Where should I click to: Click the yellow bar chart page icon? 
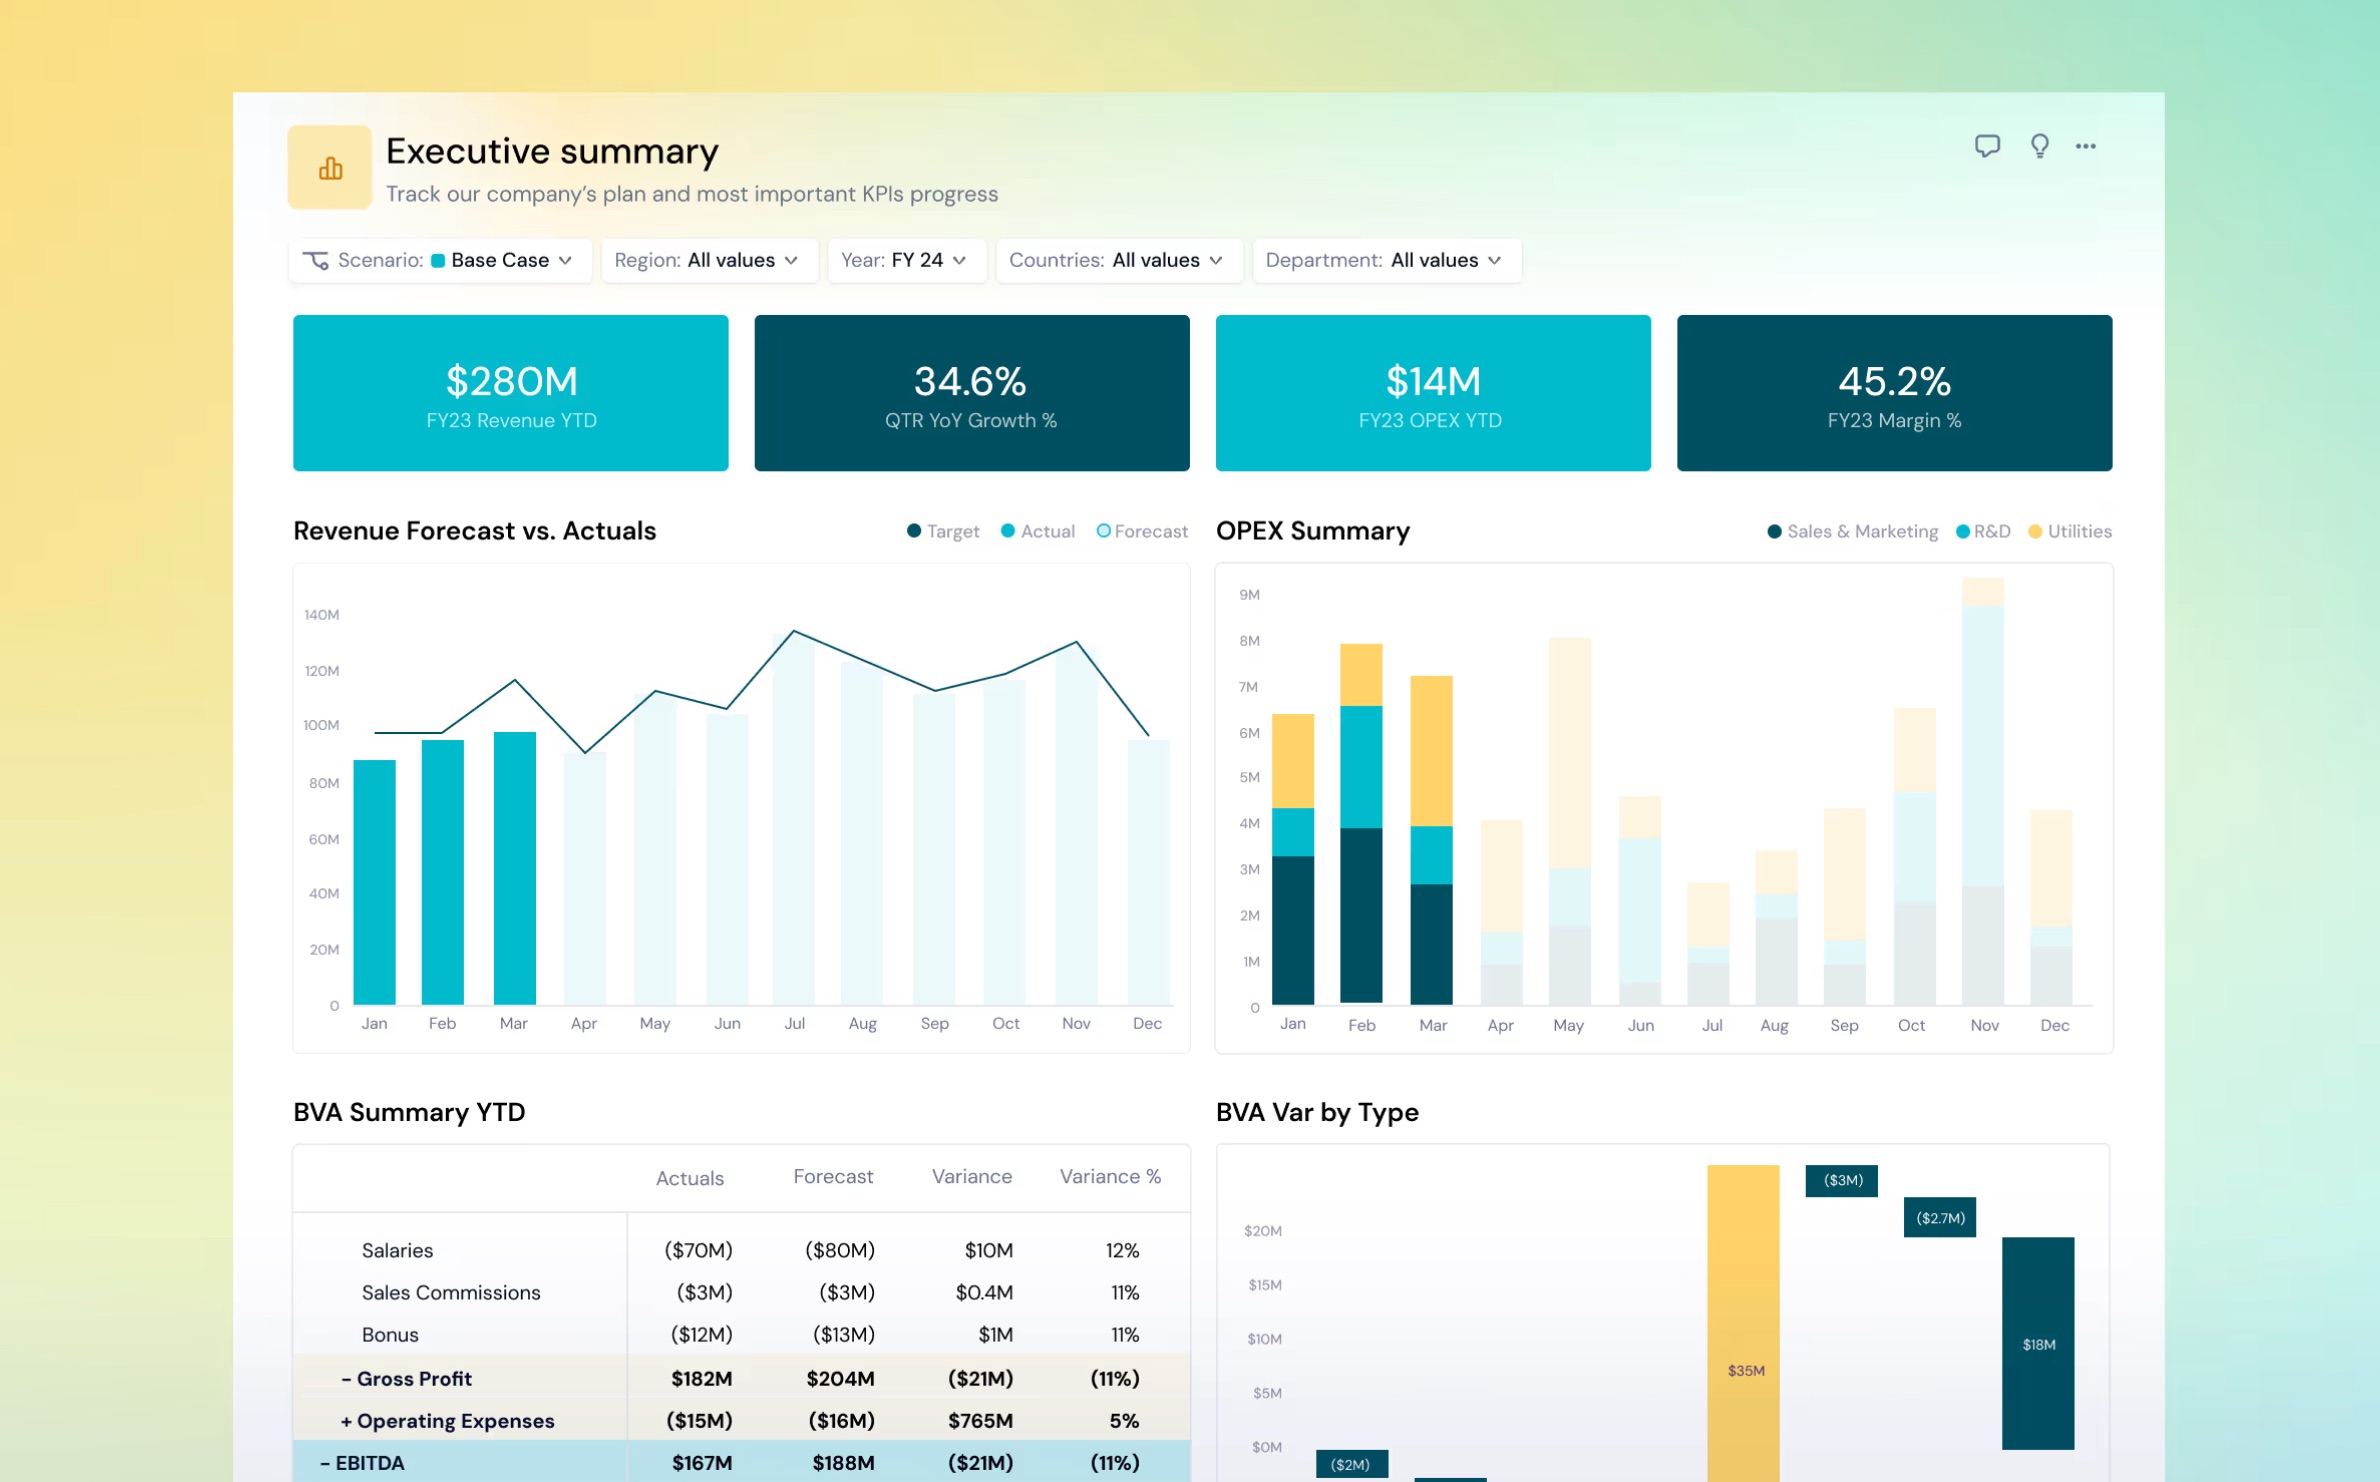click(x=330, y=167)
